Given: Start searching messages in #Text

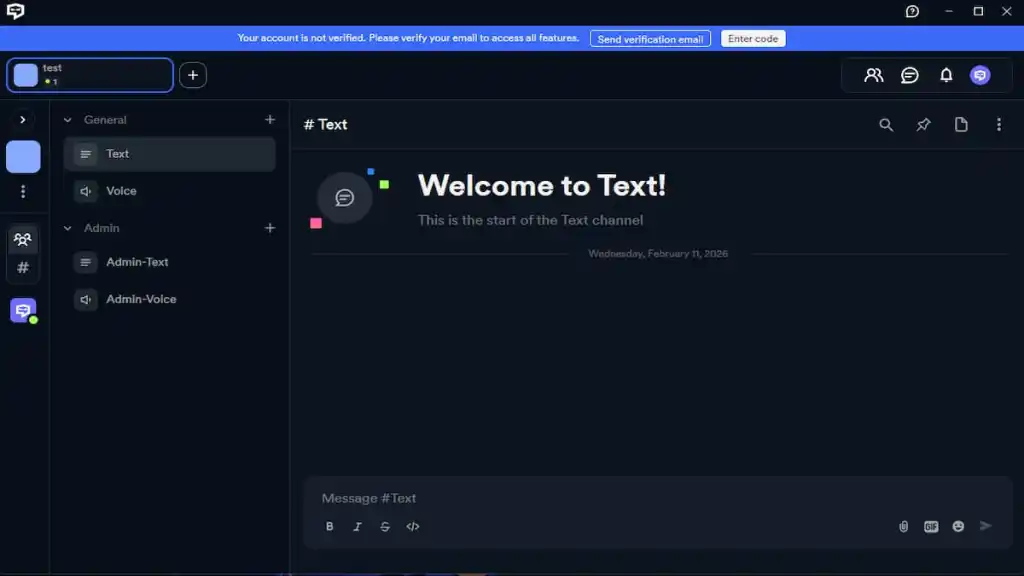Looking at the screenshot, I should click(886, 125).
